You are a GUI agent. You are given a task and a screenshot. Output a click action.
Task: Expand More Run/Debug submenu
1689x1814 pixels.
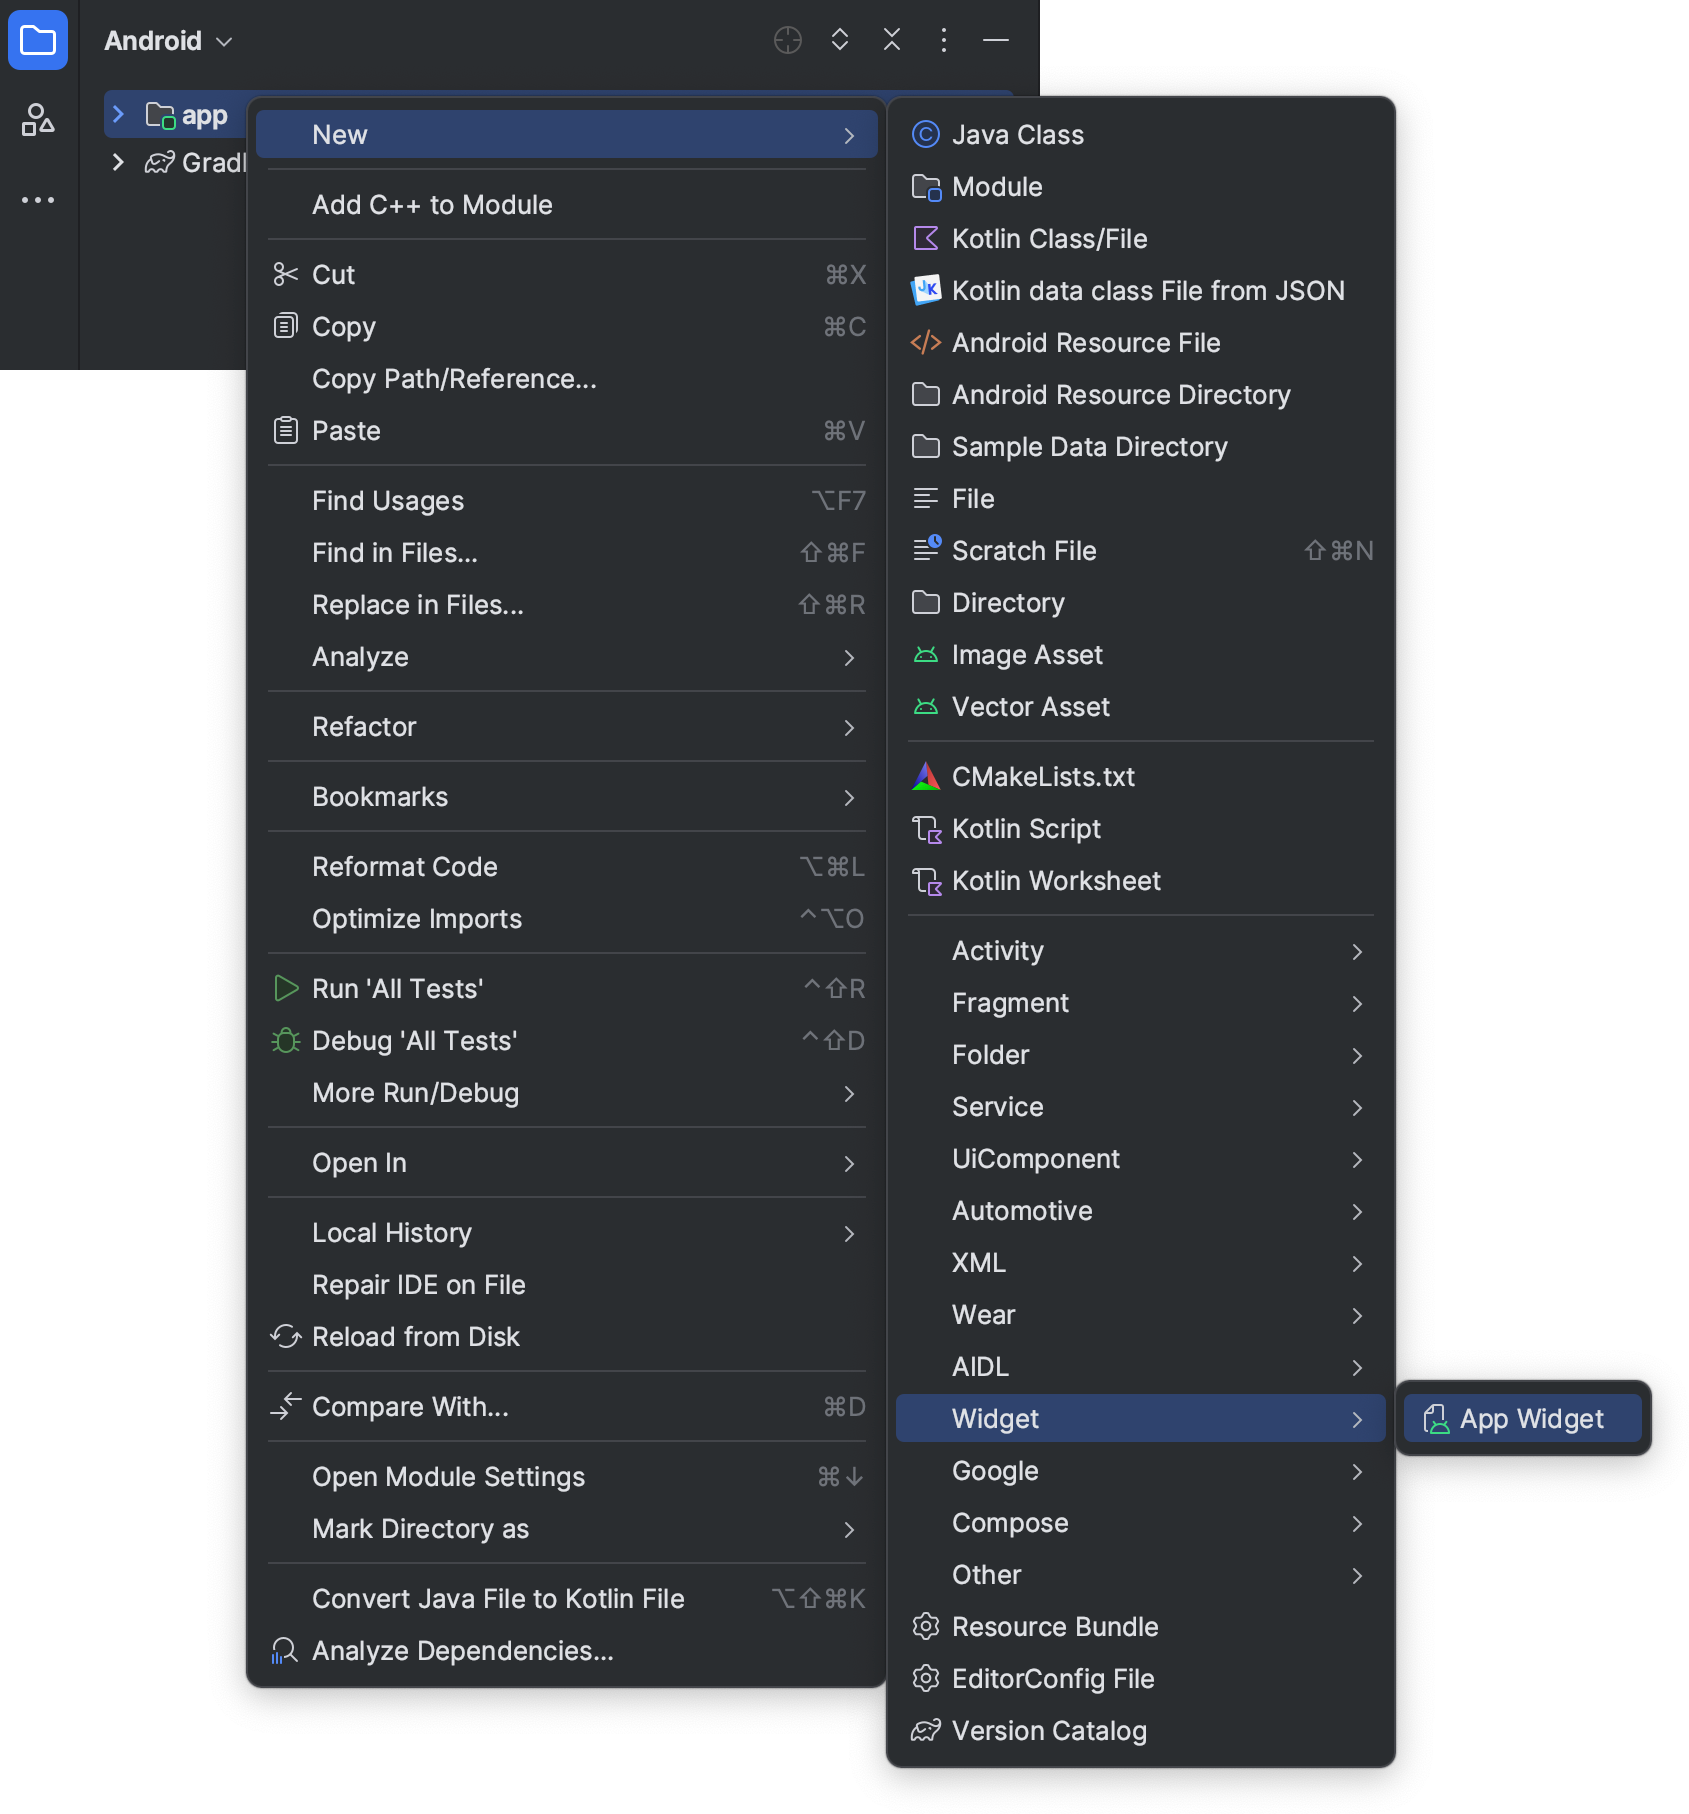[x=566, y=1092]
